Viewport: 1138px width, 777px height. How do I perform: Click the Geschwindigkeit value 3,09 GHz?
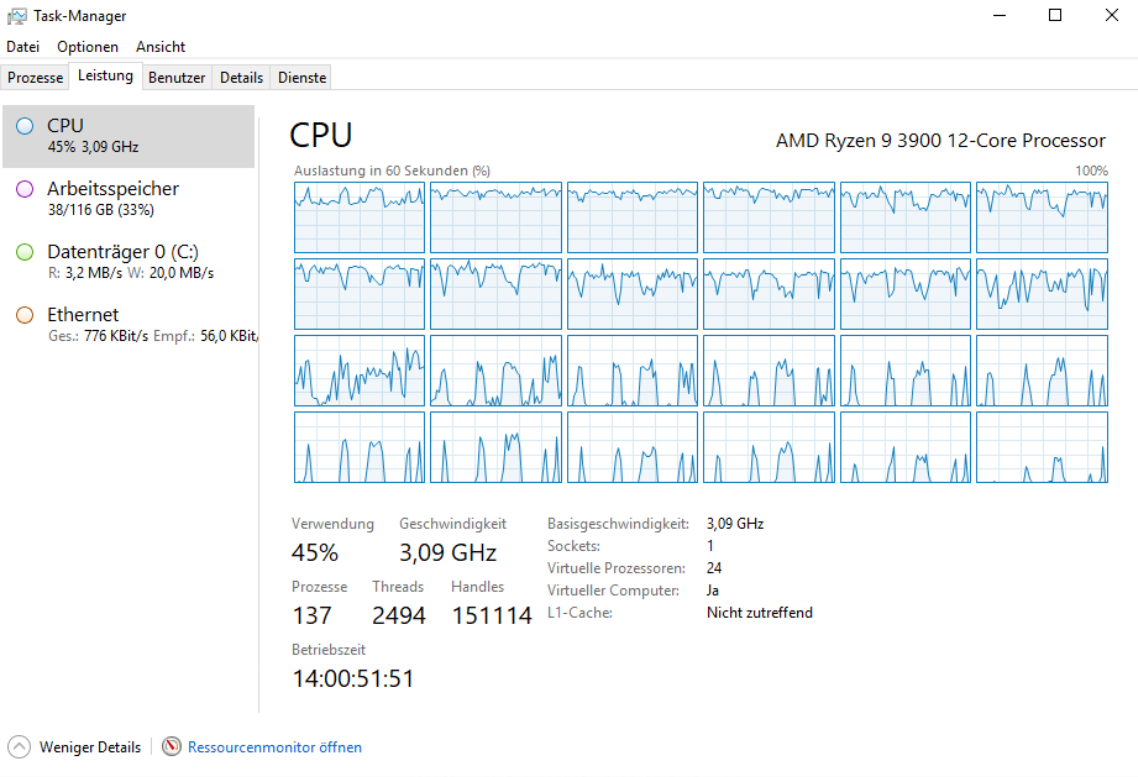click(x=448, y=553)
